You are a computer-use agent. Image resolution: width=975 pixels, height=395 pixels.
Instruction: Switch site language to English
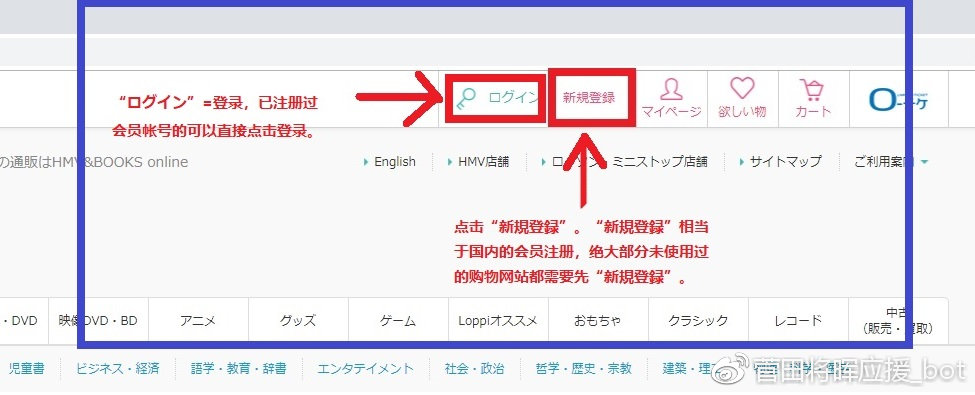(394, 162)
